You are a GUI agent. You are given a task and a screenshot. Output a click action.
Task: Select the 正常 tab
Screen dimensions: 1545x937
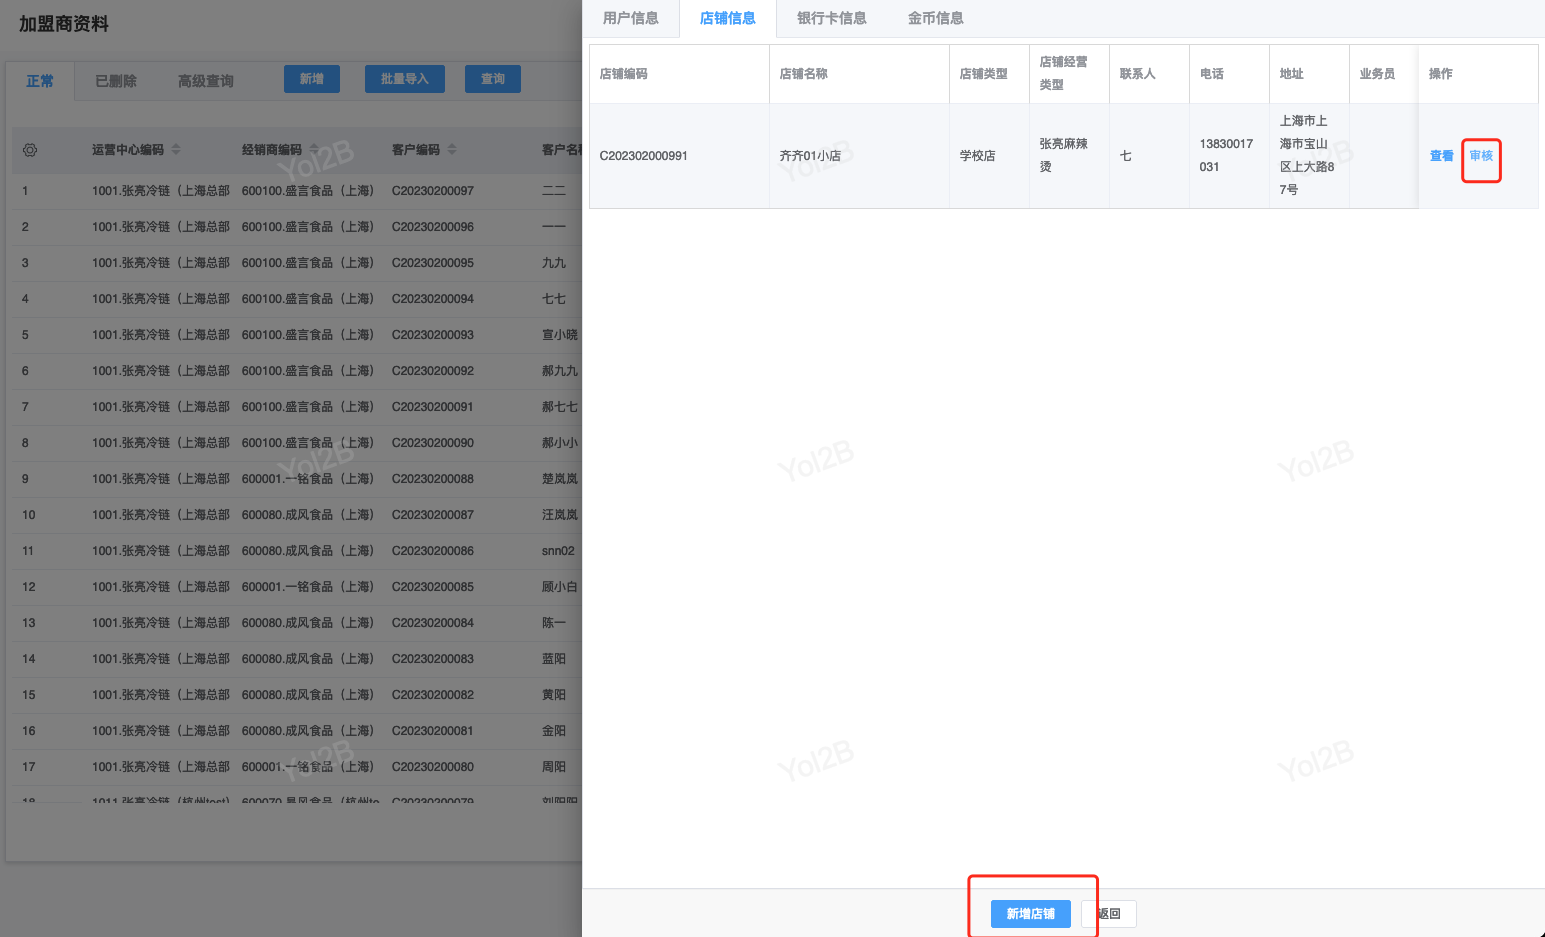click(x=40, y=81)
